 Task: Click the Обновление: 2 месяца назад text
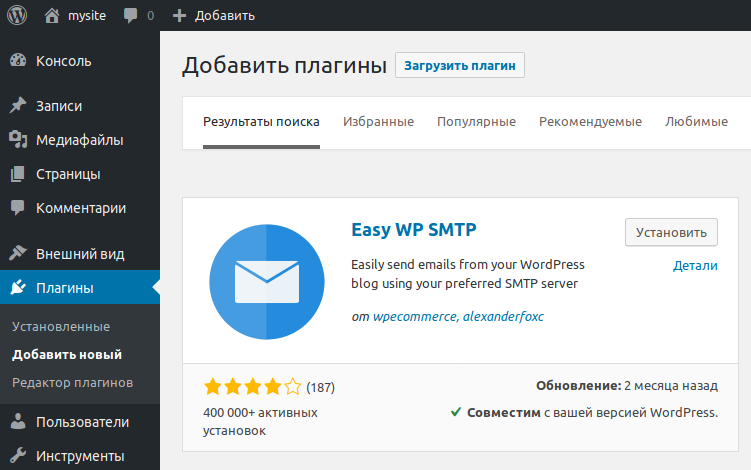pos(626,386)
